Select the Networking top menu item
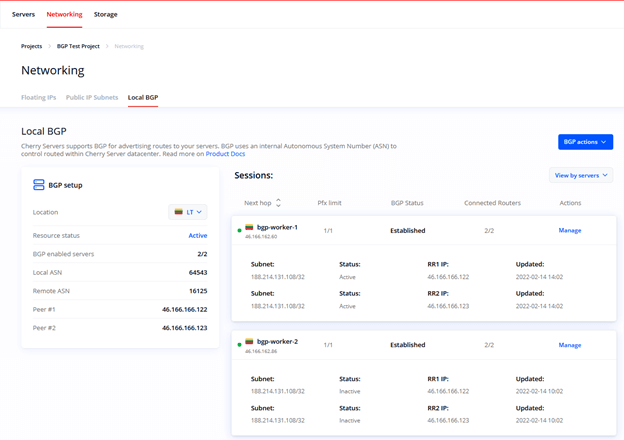624x440 pixels. point(64,15)
